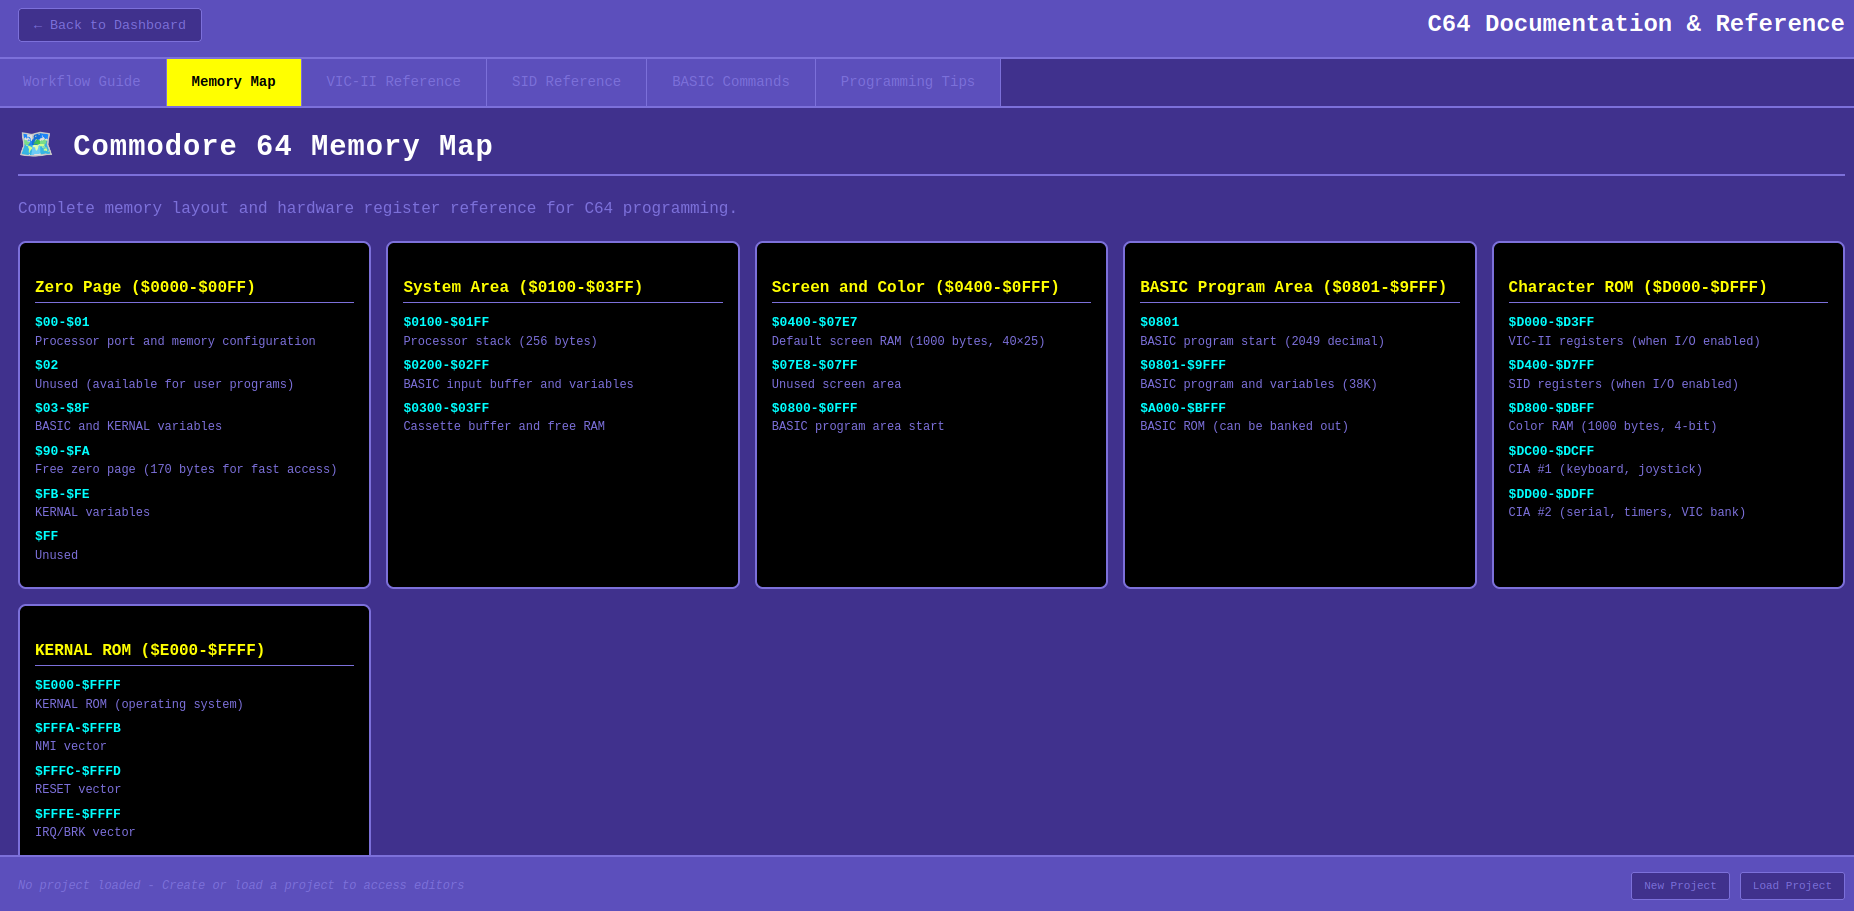Click the $00-$01 address entry
This screenshot has height=911, width=1854.
coord(62,322)
